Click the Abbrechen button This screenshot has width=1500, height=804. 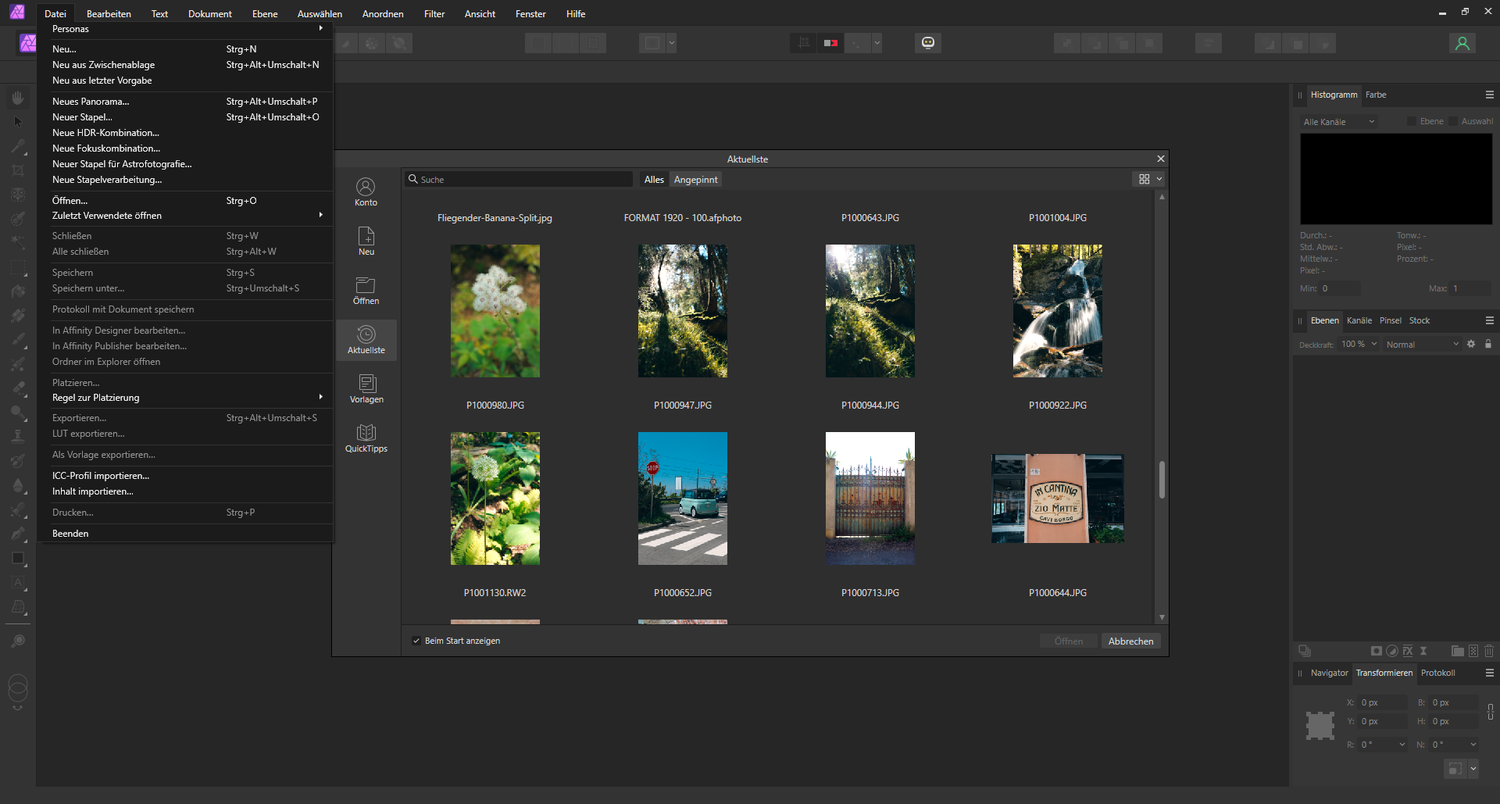pos(1131,641)
